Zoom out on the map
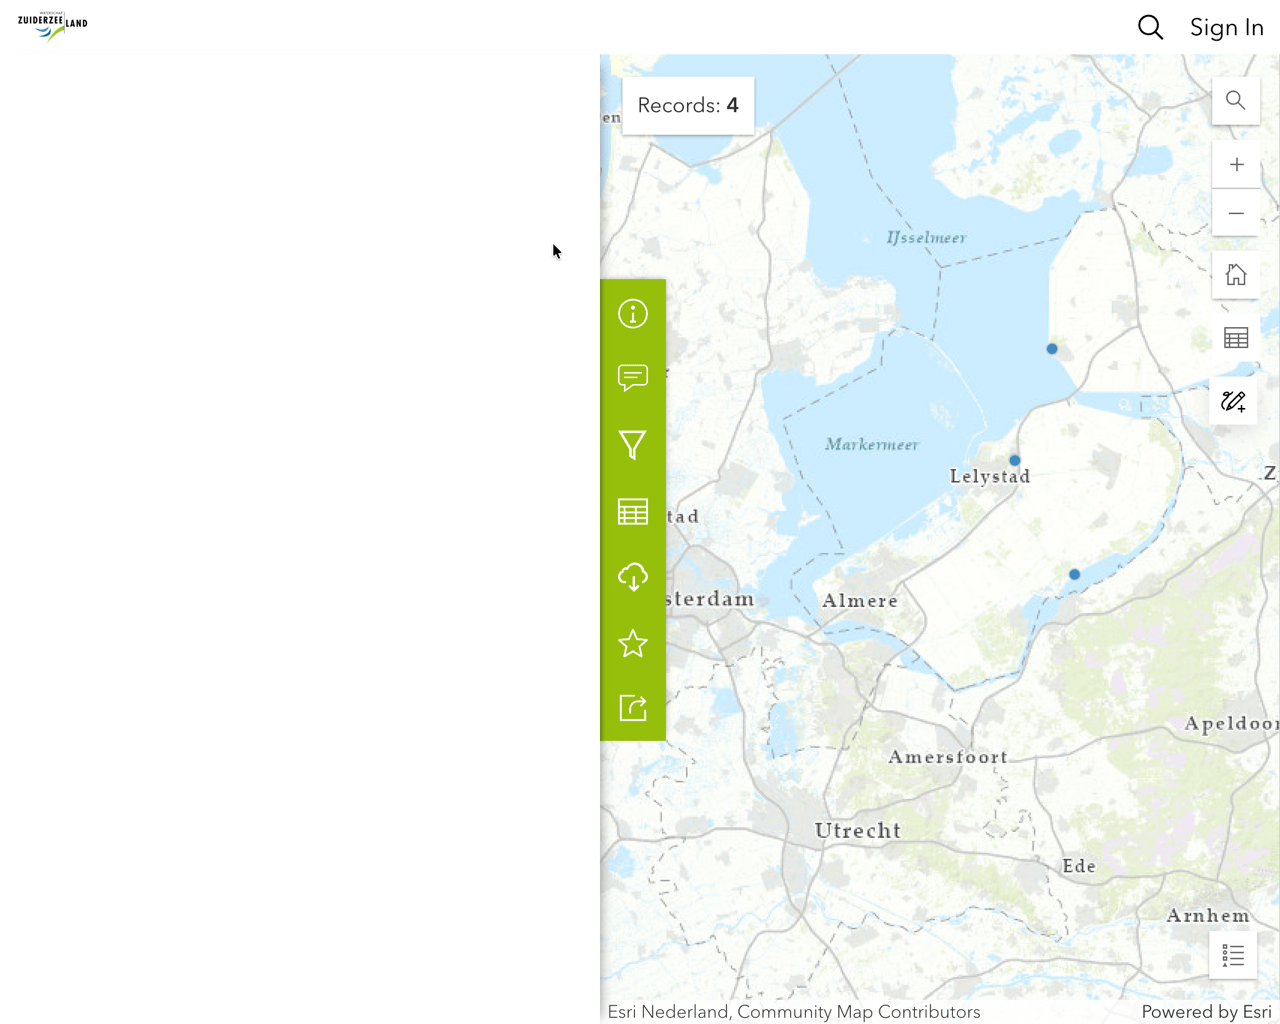The image size is (1280, 1024). (x=1235, y=213)
